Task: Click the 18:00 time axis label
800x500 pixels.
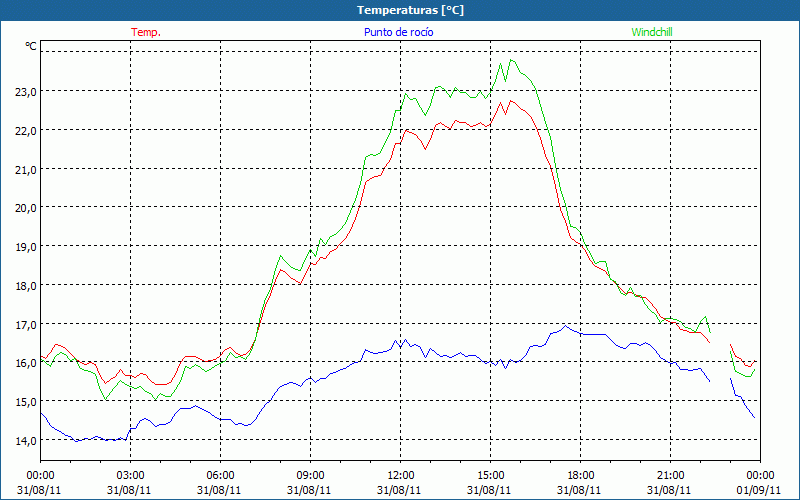Action: tap(581, 476)
